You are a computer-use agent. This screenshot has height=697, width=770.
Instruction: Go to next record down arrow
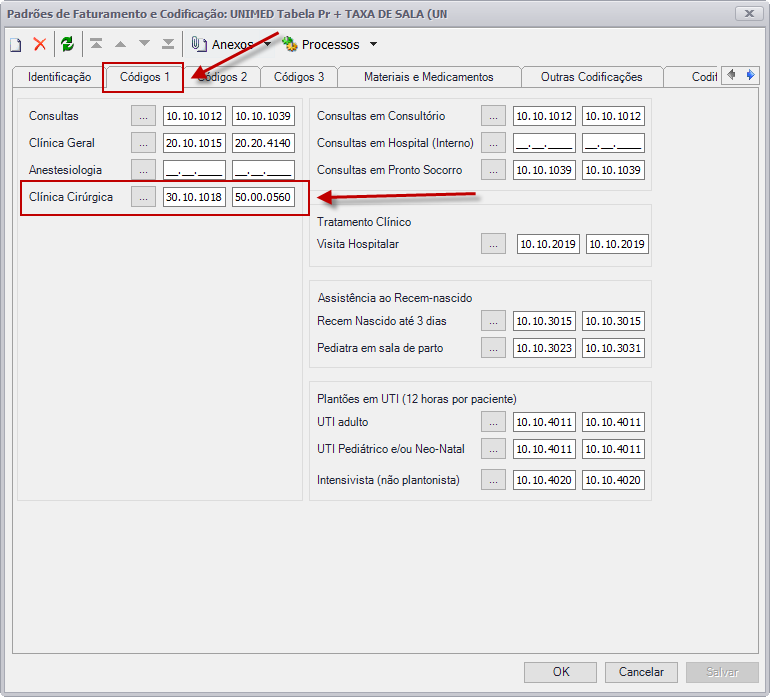coord(144,44)
